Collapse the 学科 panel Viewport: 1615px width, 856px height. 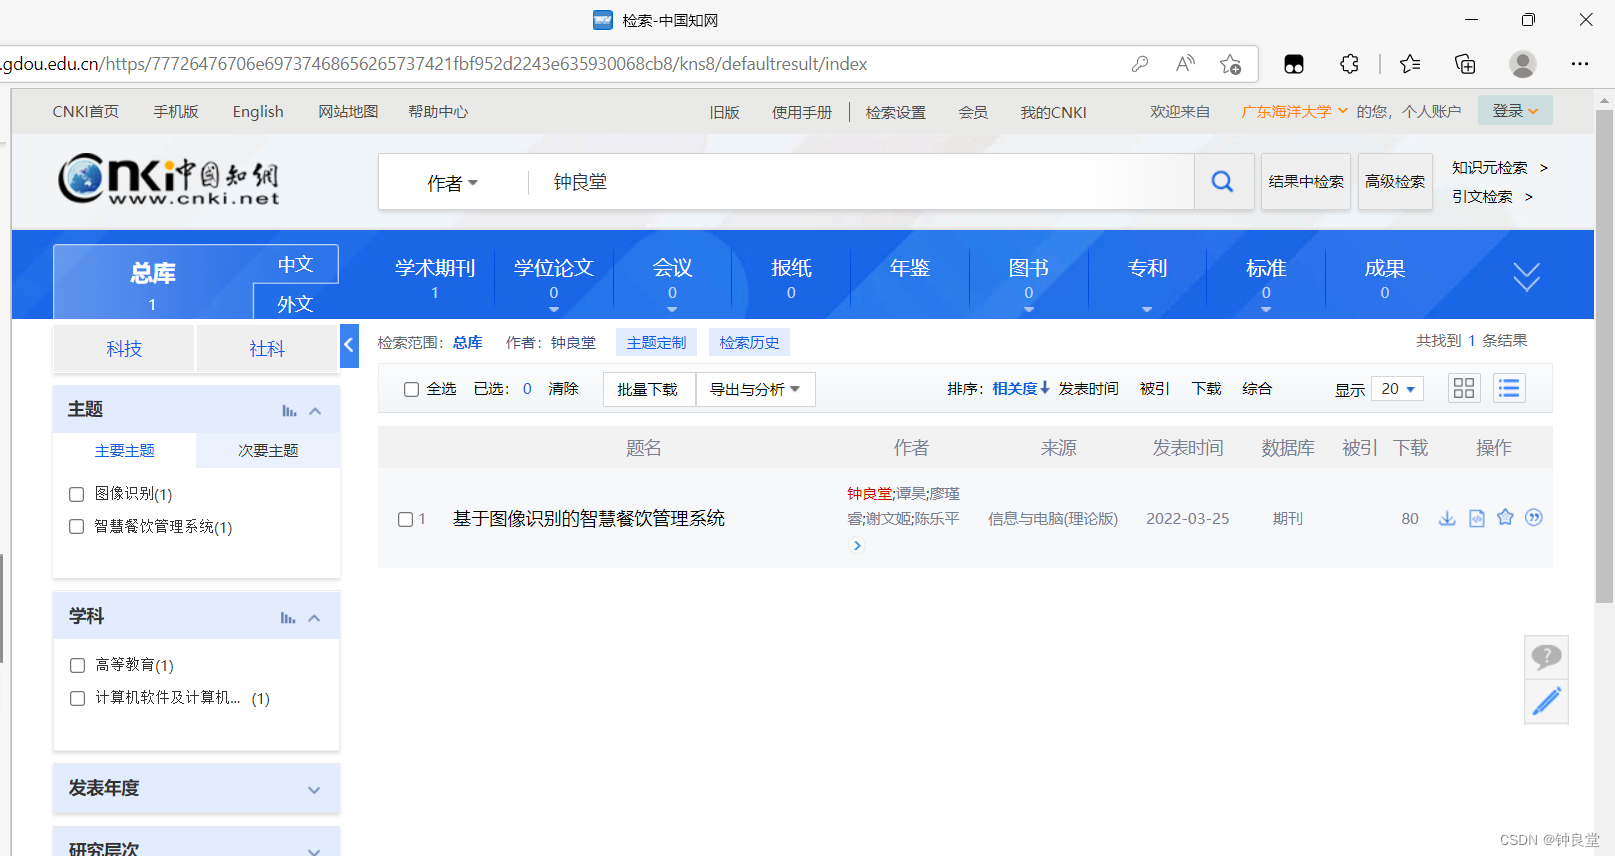point(314,618)
